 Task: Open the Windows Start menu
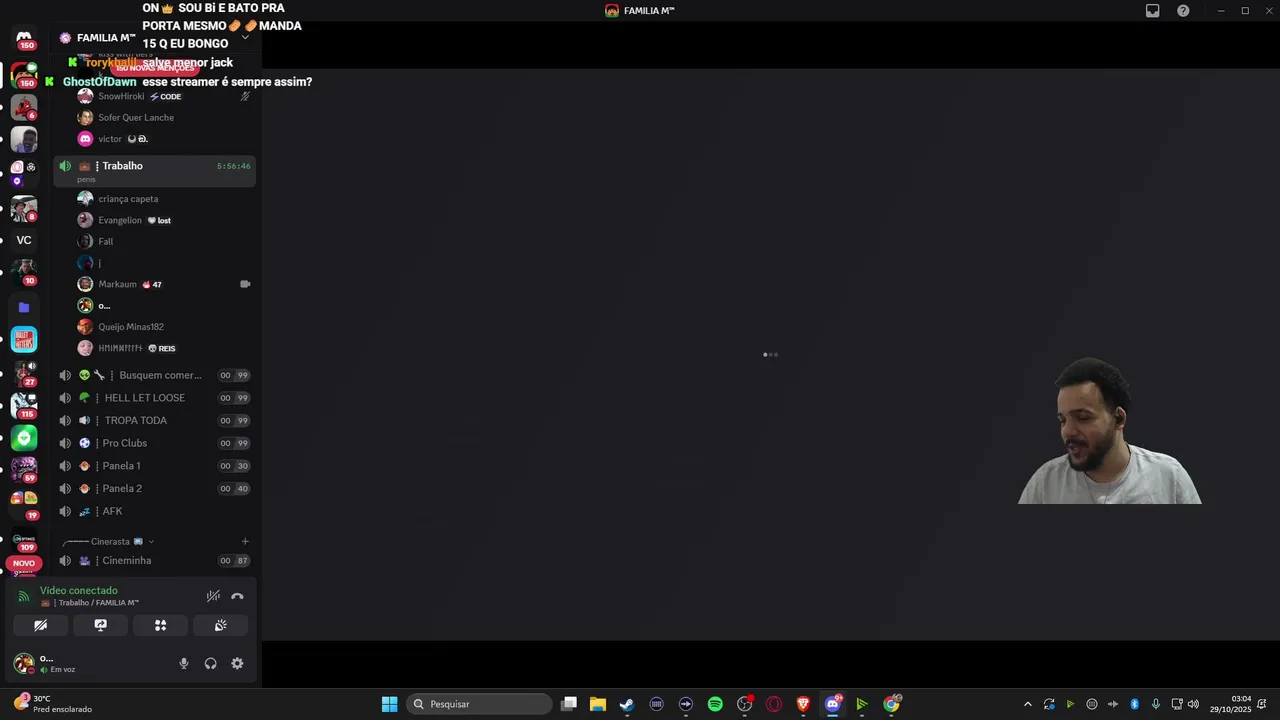[389, 704]
